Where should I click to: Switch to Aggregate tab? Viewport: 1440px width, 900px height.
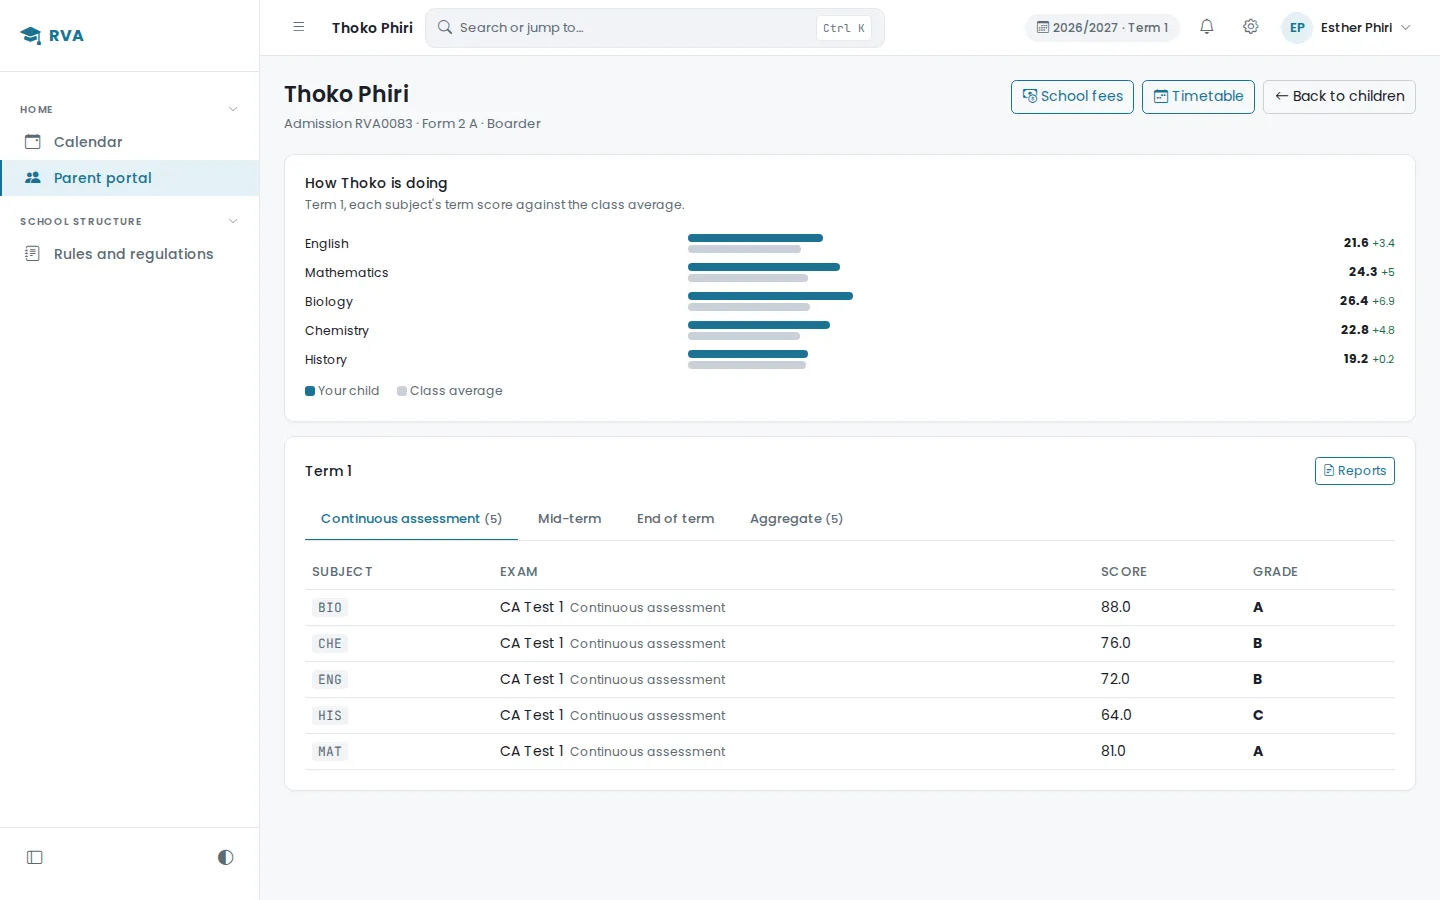[x=796, y=519]
